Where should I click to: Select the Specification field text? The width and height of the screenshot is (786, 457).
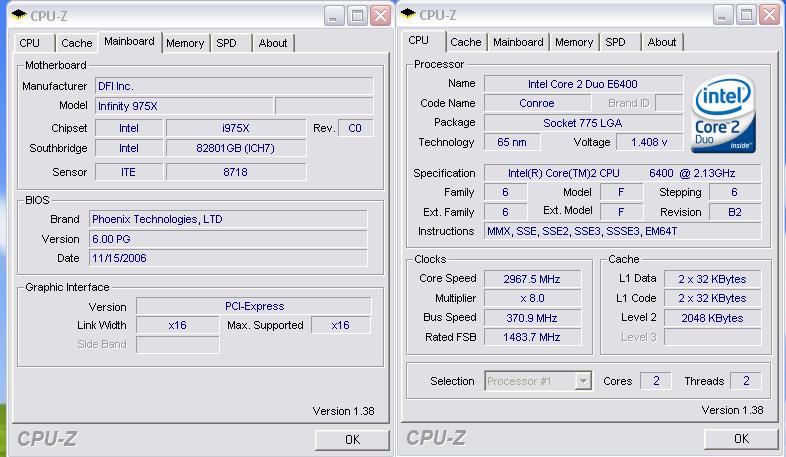pyautogui.click(x=622, y=173)
